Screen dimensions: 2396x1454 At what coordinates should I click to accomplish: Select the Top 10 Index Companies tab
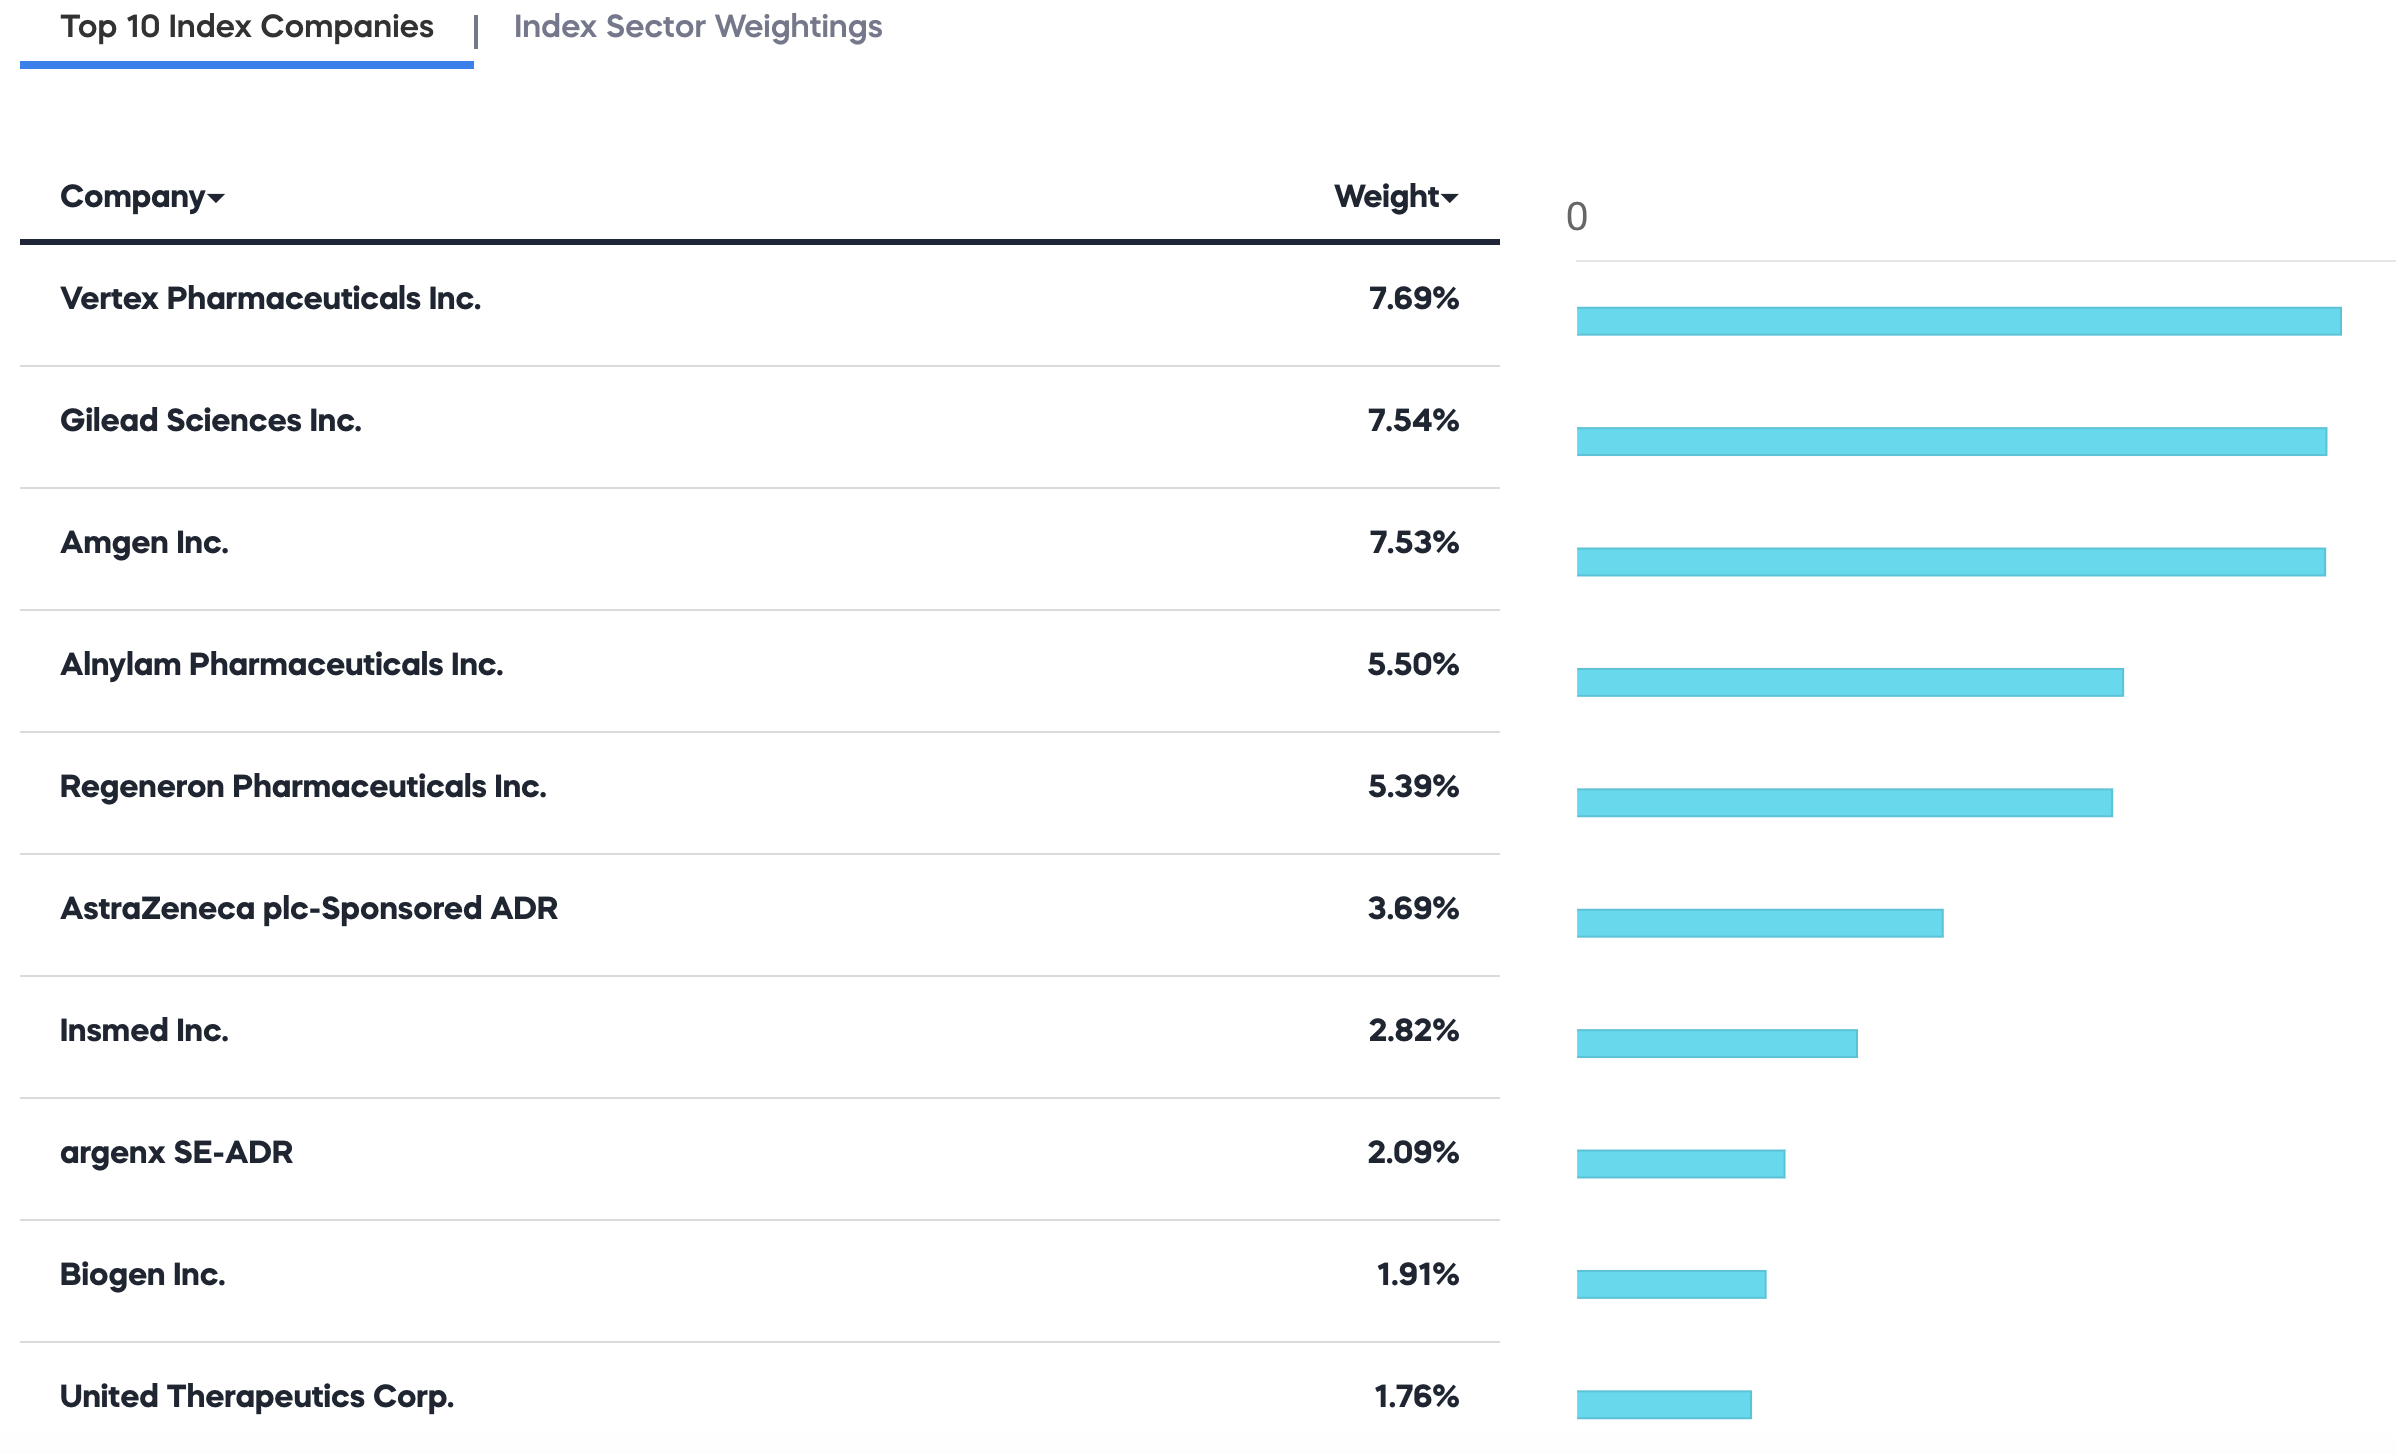pyautogui.click(x=247, y=27)
